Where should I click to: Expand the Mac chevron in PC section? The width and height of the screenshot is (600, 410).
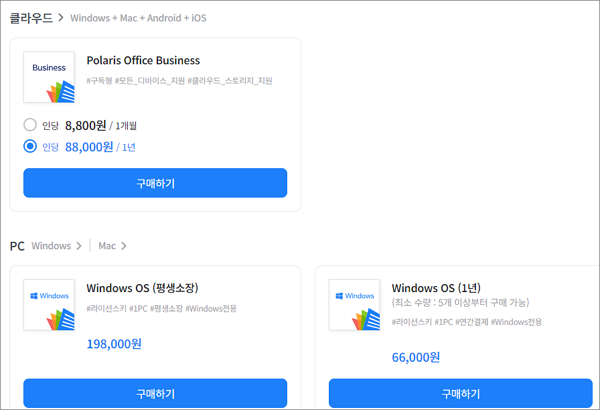pos(124,246)
